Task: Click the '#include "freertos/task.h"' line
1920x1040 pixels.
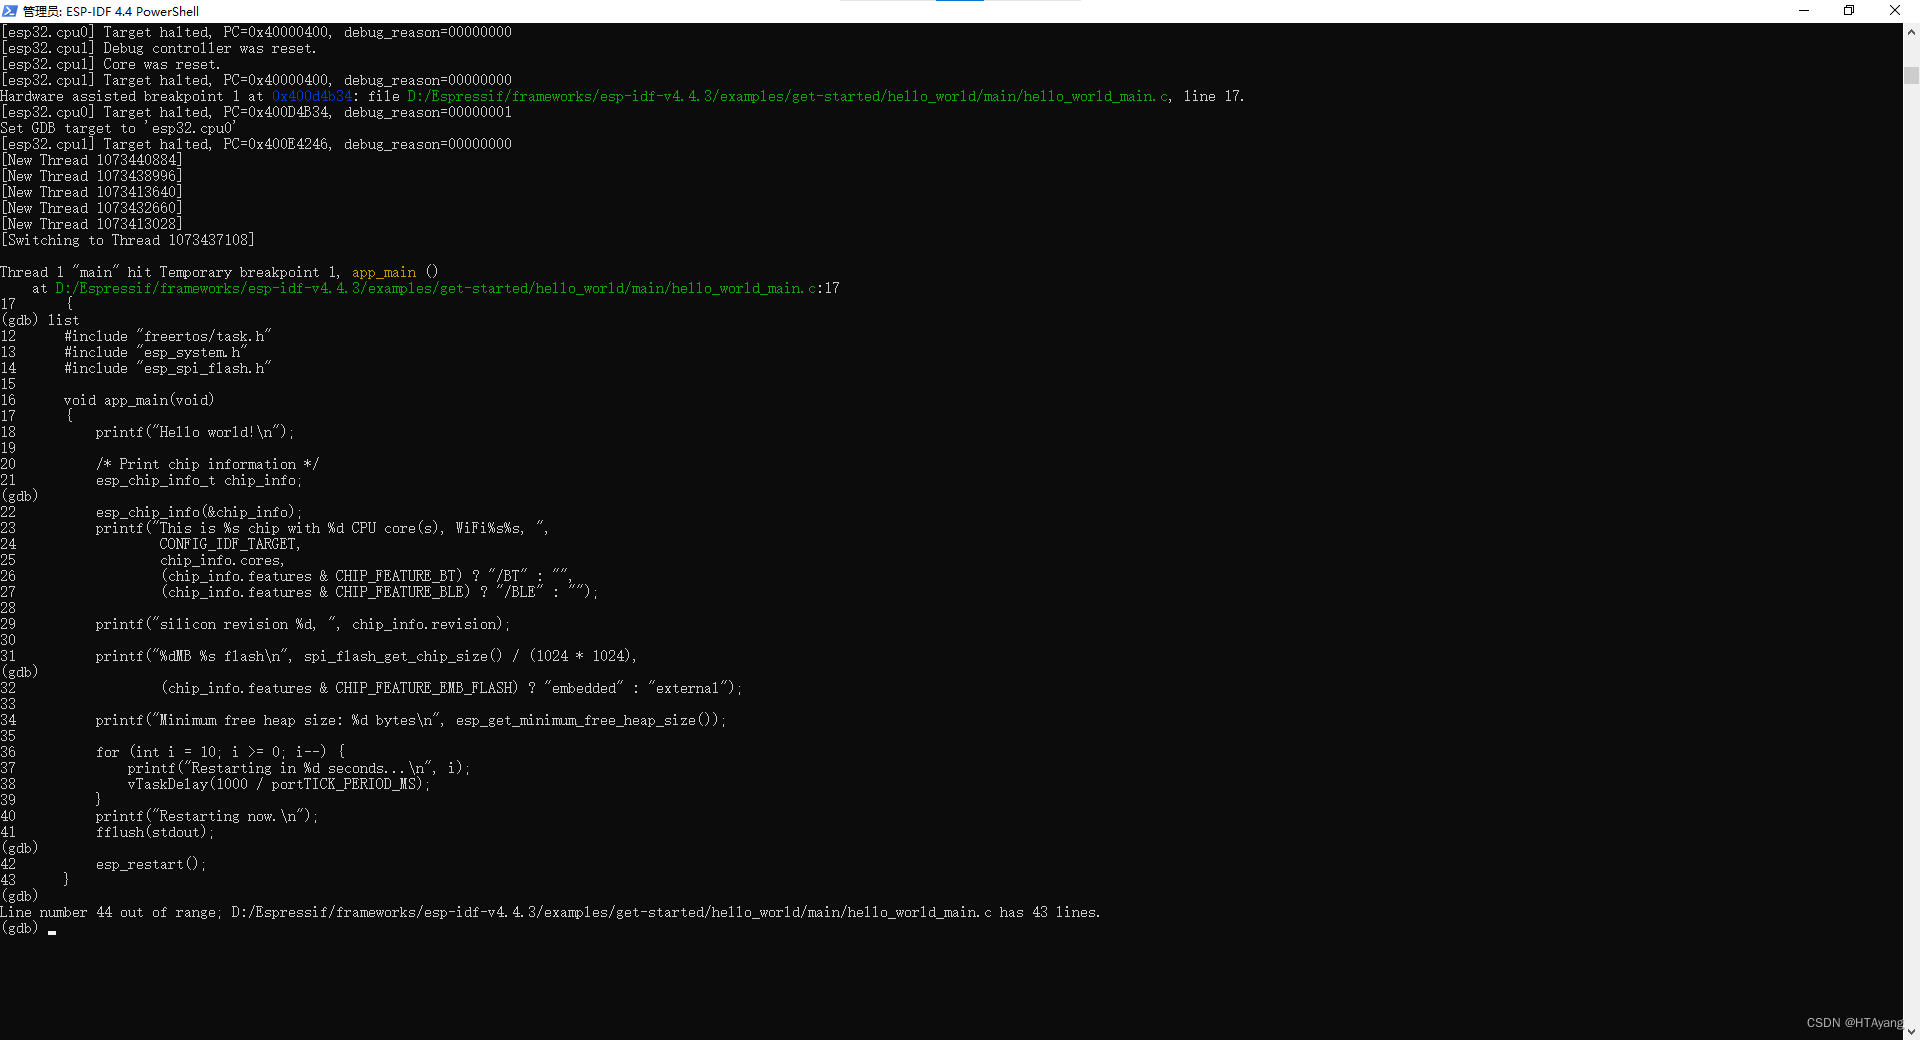Action: pos(167,336)
